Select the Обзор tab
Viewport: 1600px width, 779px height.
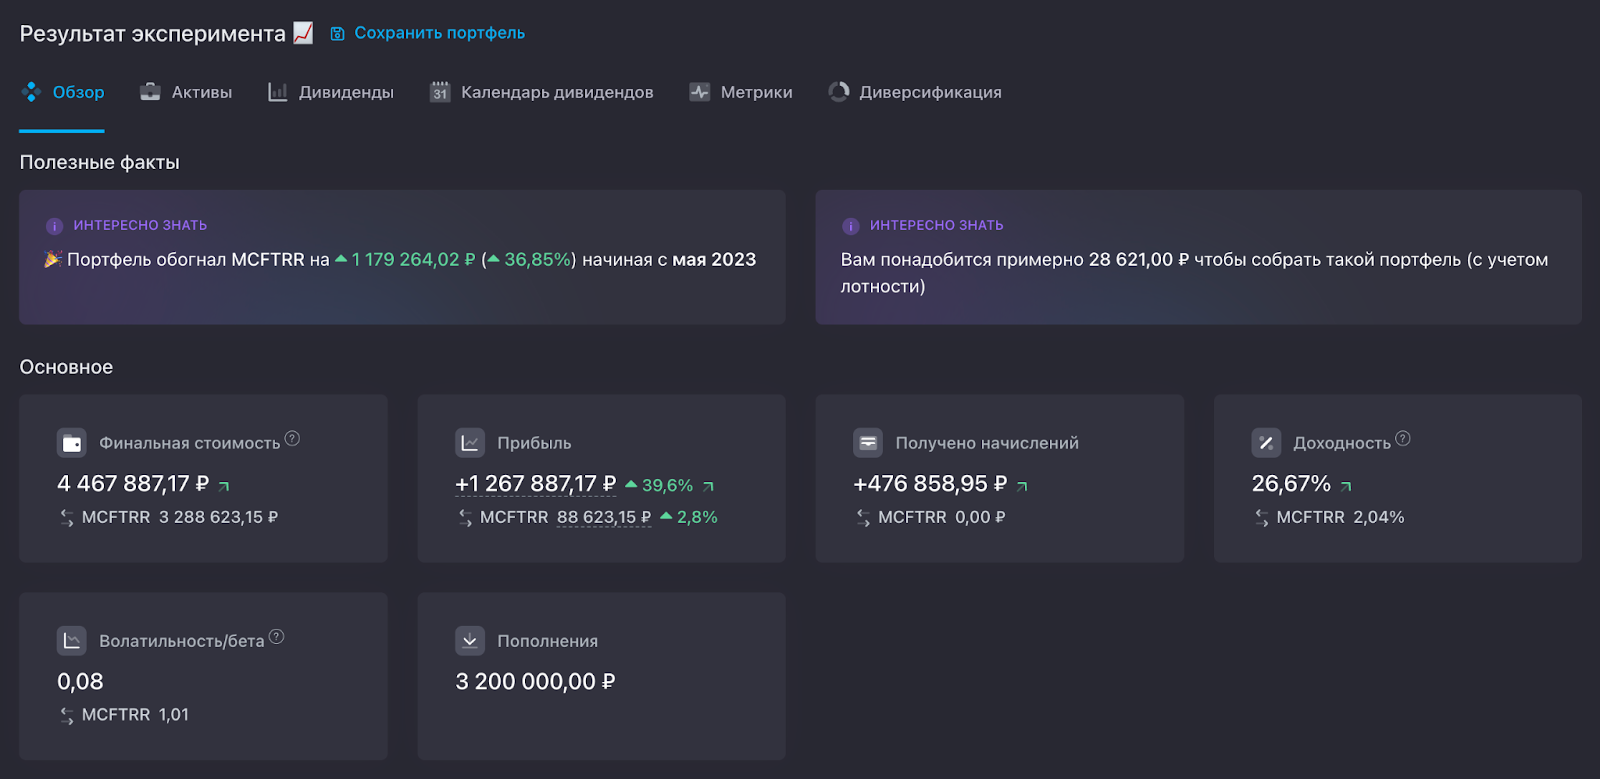pos(63,92)
